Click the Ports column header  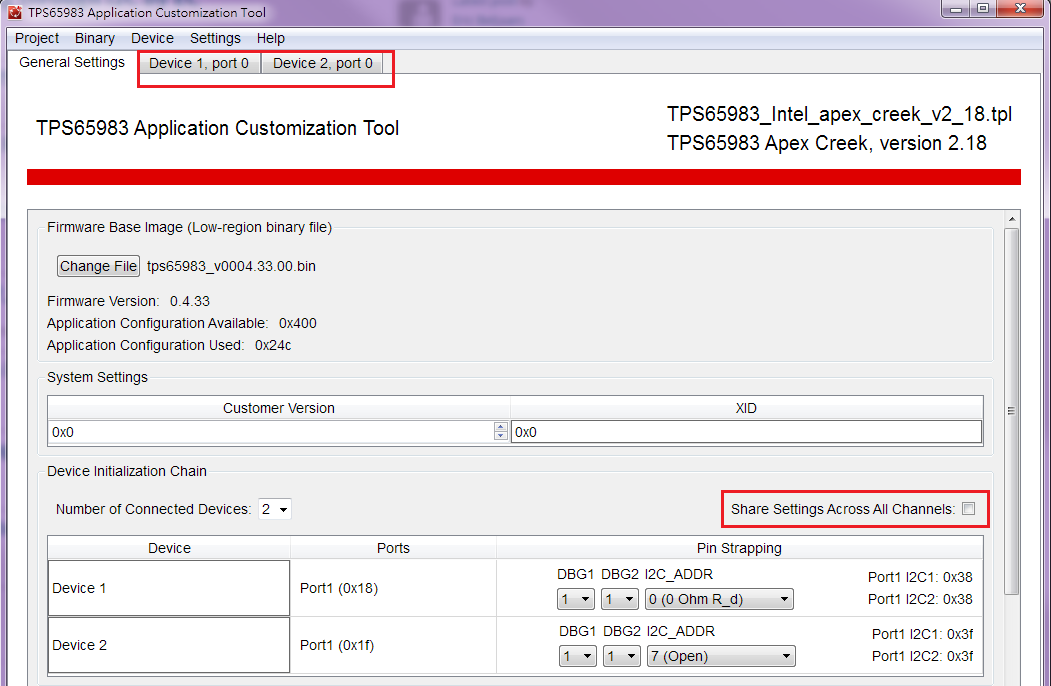(x=393, y=548)
